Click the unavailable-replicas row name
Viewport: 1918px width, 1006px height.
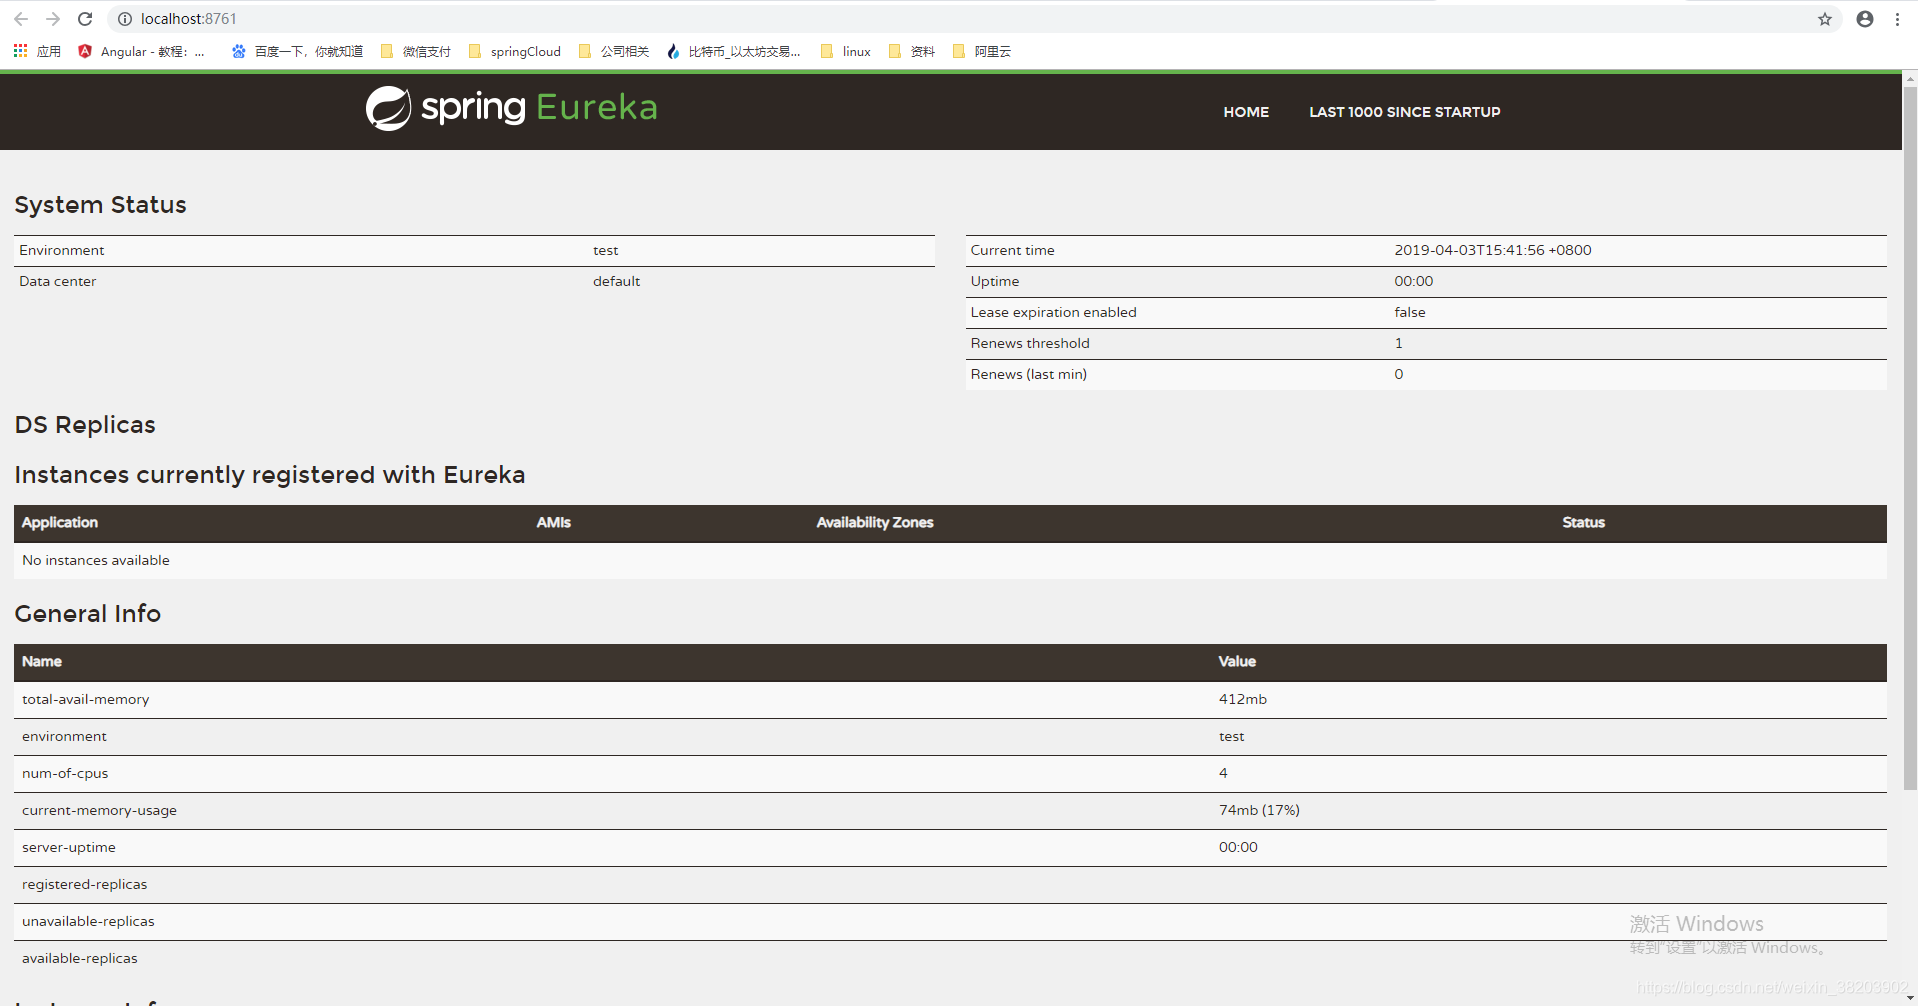coord(88,921)
